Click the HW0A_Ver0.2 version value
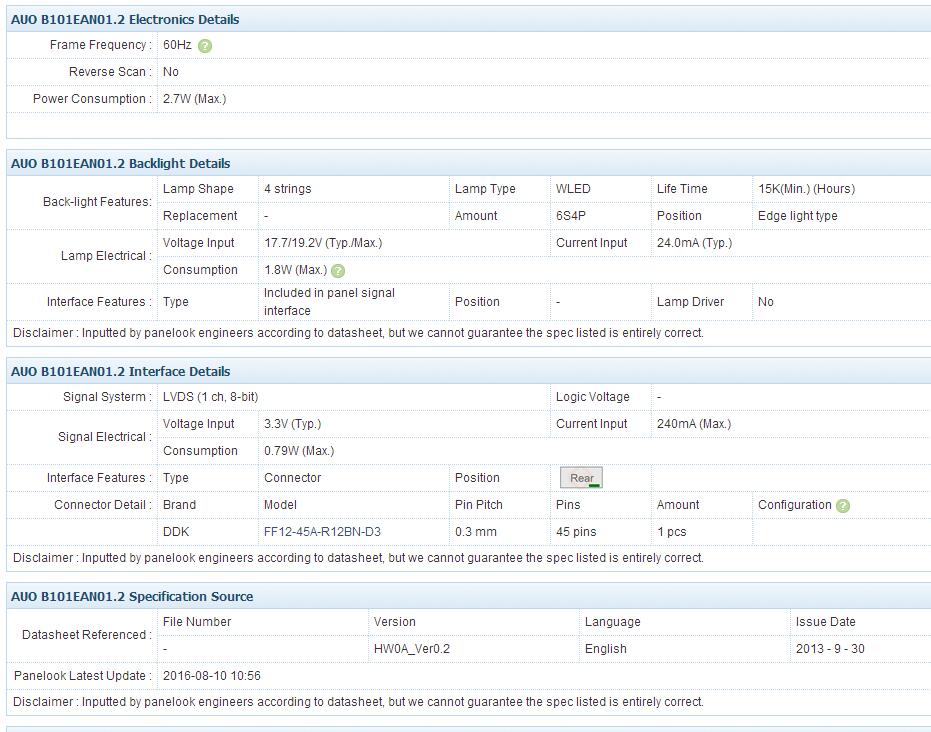This screenshot has height=732, width=931. tap(411, 649)
